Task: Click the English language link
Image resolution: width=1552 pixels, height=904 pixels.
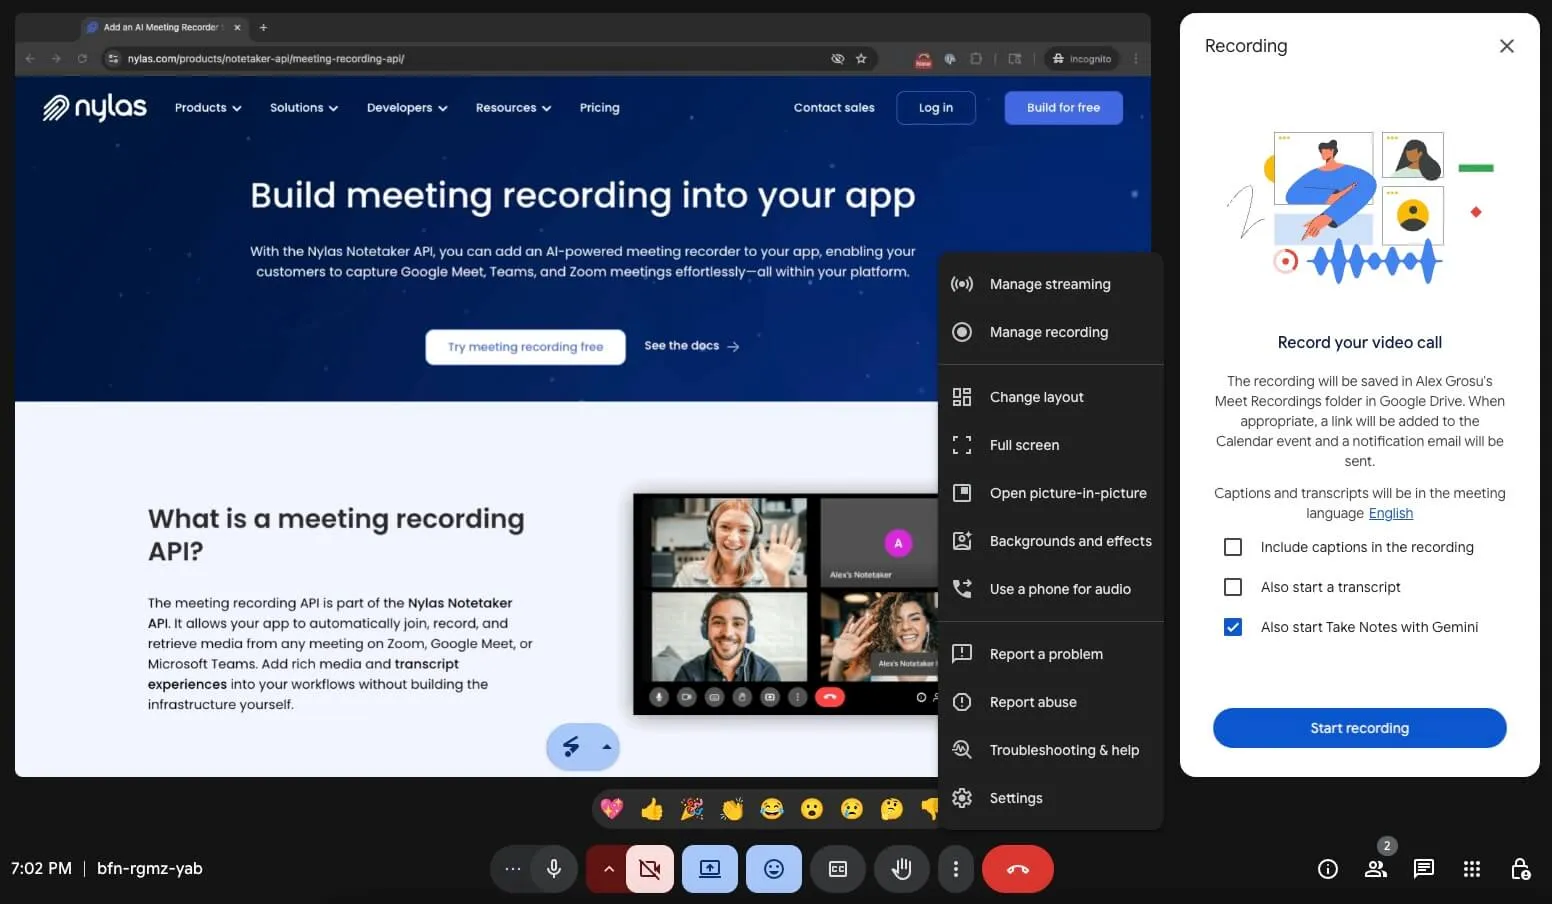Action: click(1391, 513)
